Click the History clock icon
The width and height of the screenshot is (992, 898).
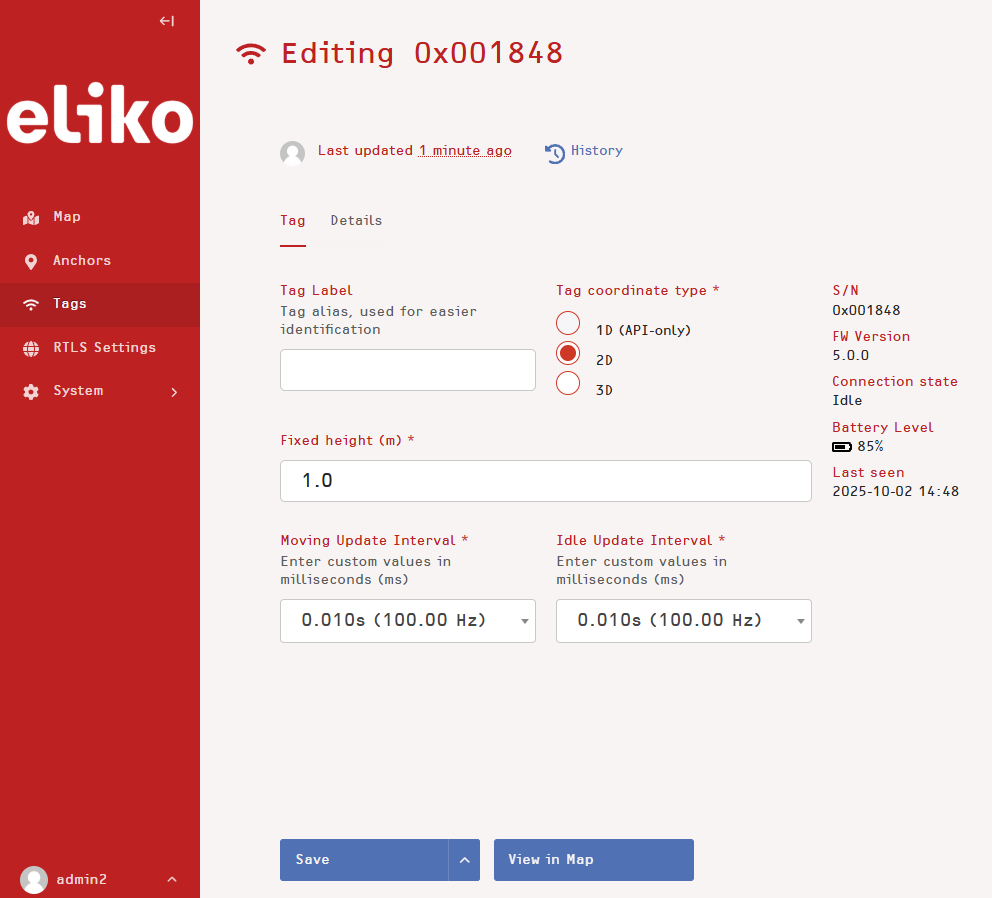(555, 152)
